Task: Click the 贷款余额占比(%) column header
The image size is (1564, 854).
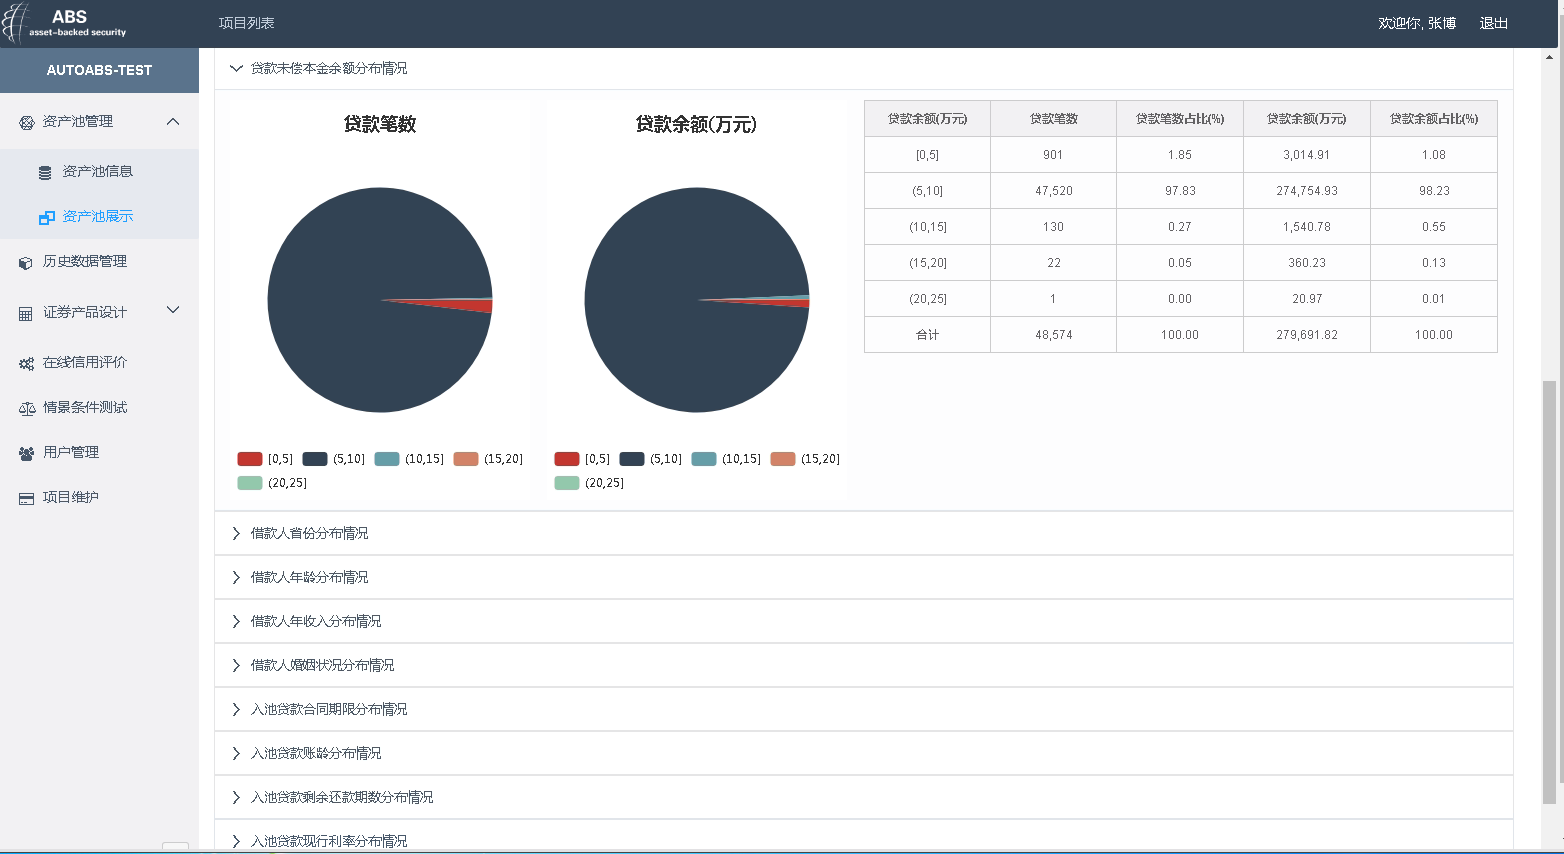Action: [1434, 119]
